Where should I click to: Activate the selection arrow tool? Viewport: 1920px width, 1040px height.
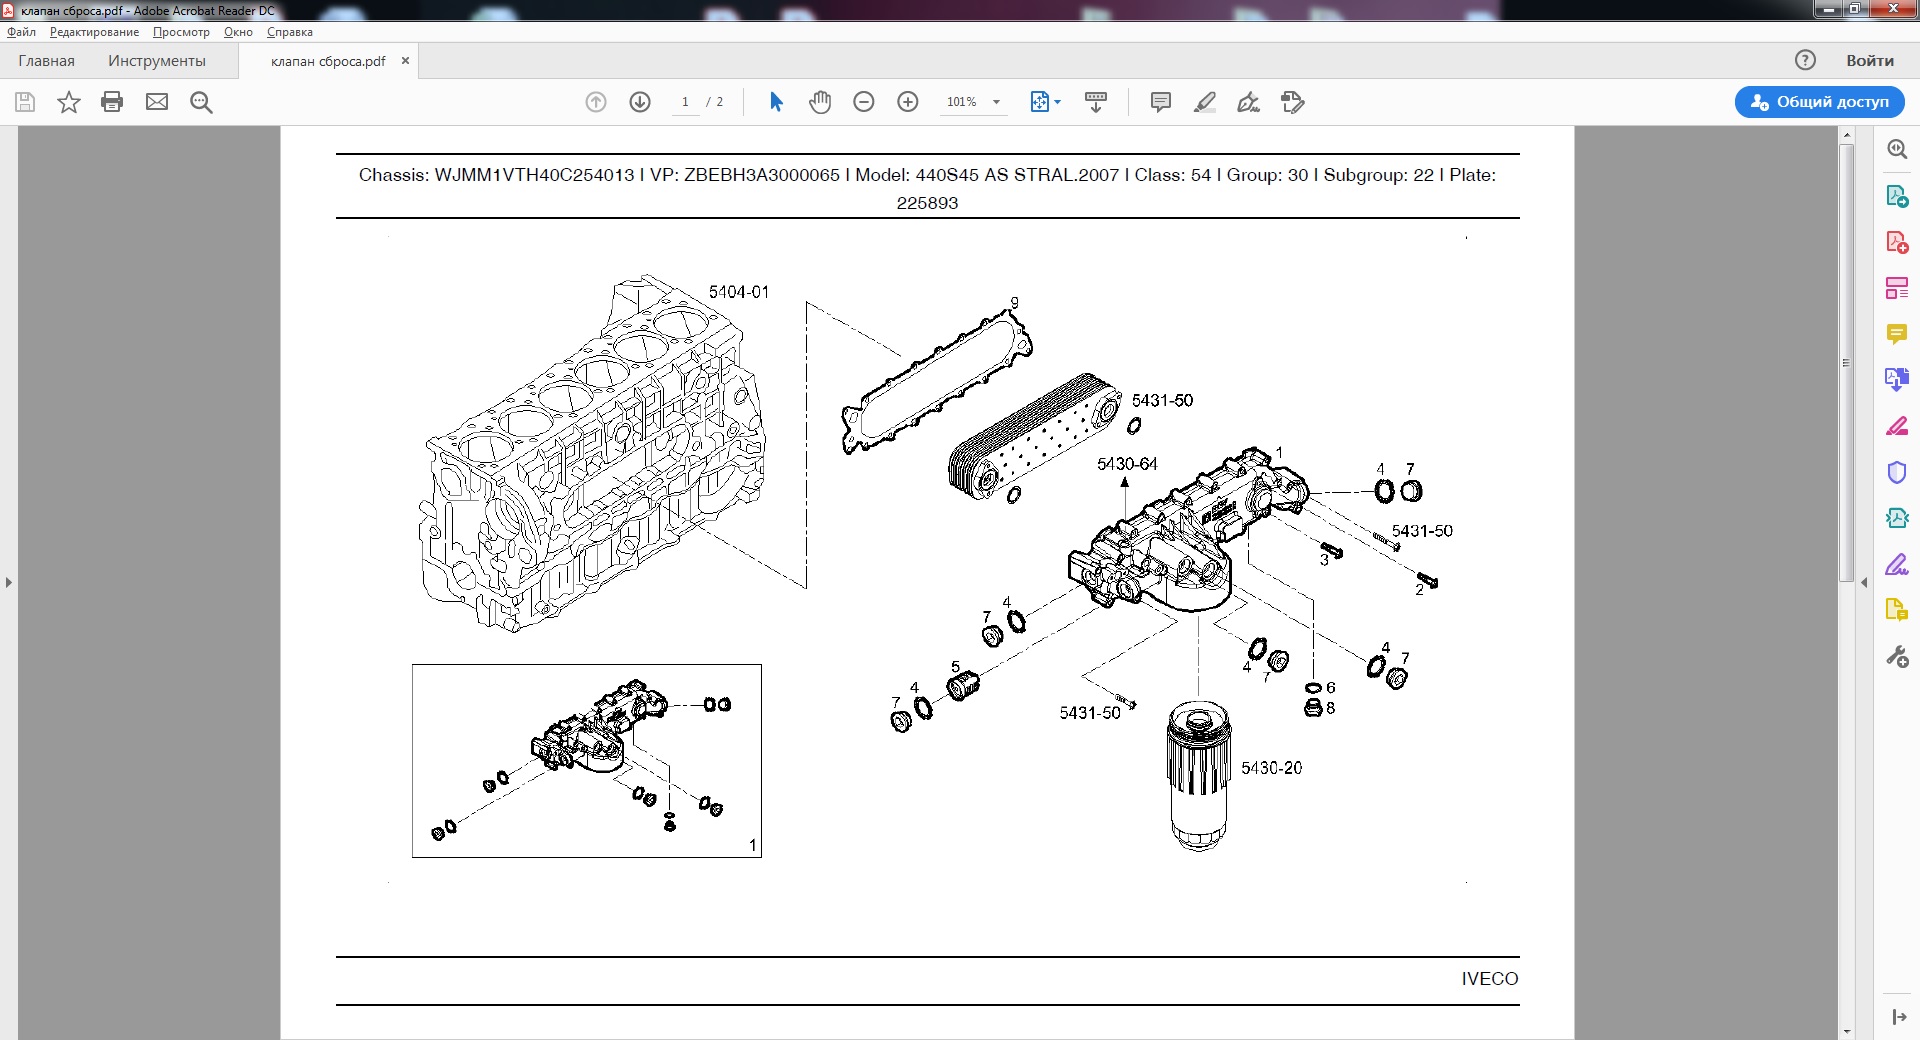[776, 102]
